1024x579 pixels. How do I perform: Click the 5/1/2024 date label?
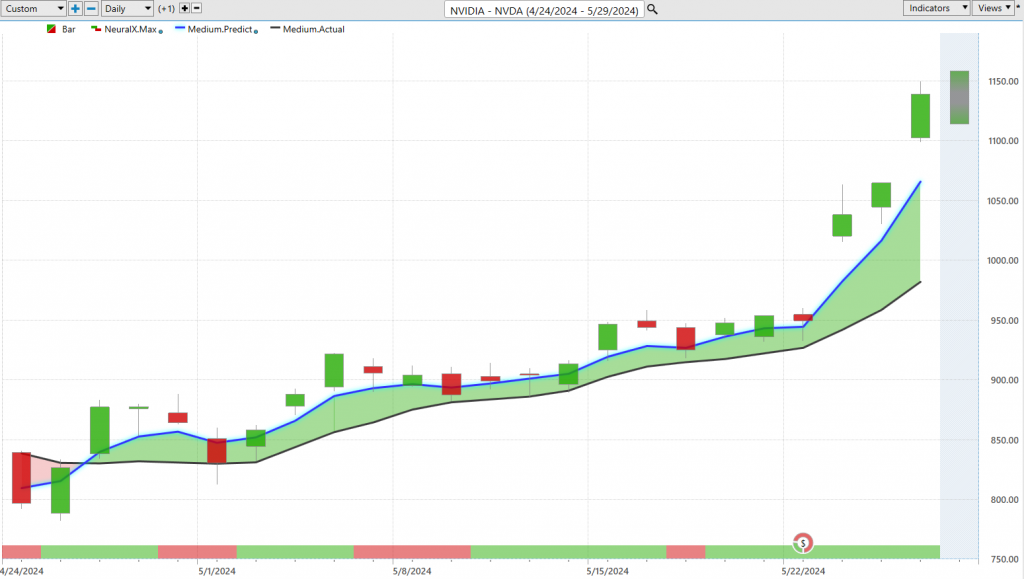pos(217,571)
